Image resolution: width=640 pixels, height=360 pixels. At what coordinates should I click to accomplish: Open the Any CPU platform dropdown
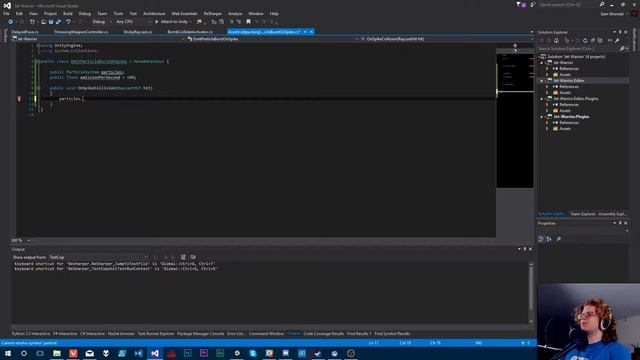click(133, 22)
